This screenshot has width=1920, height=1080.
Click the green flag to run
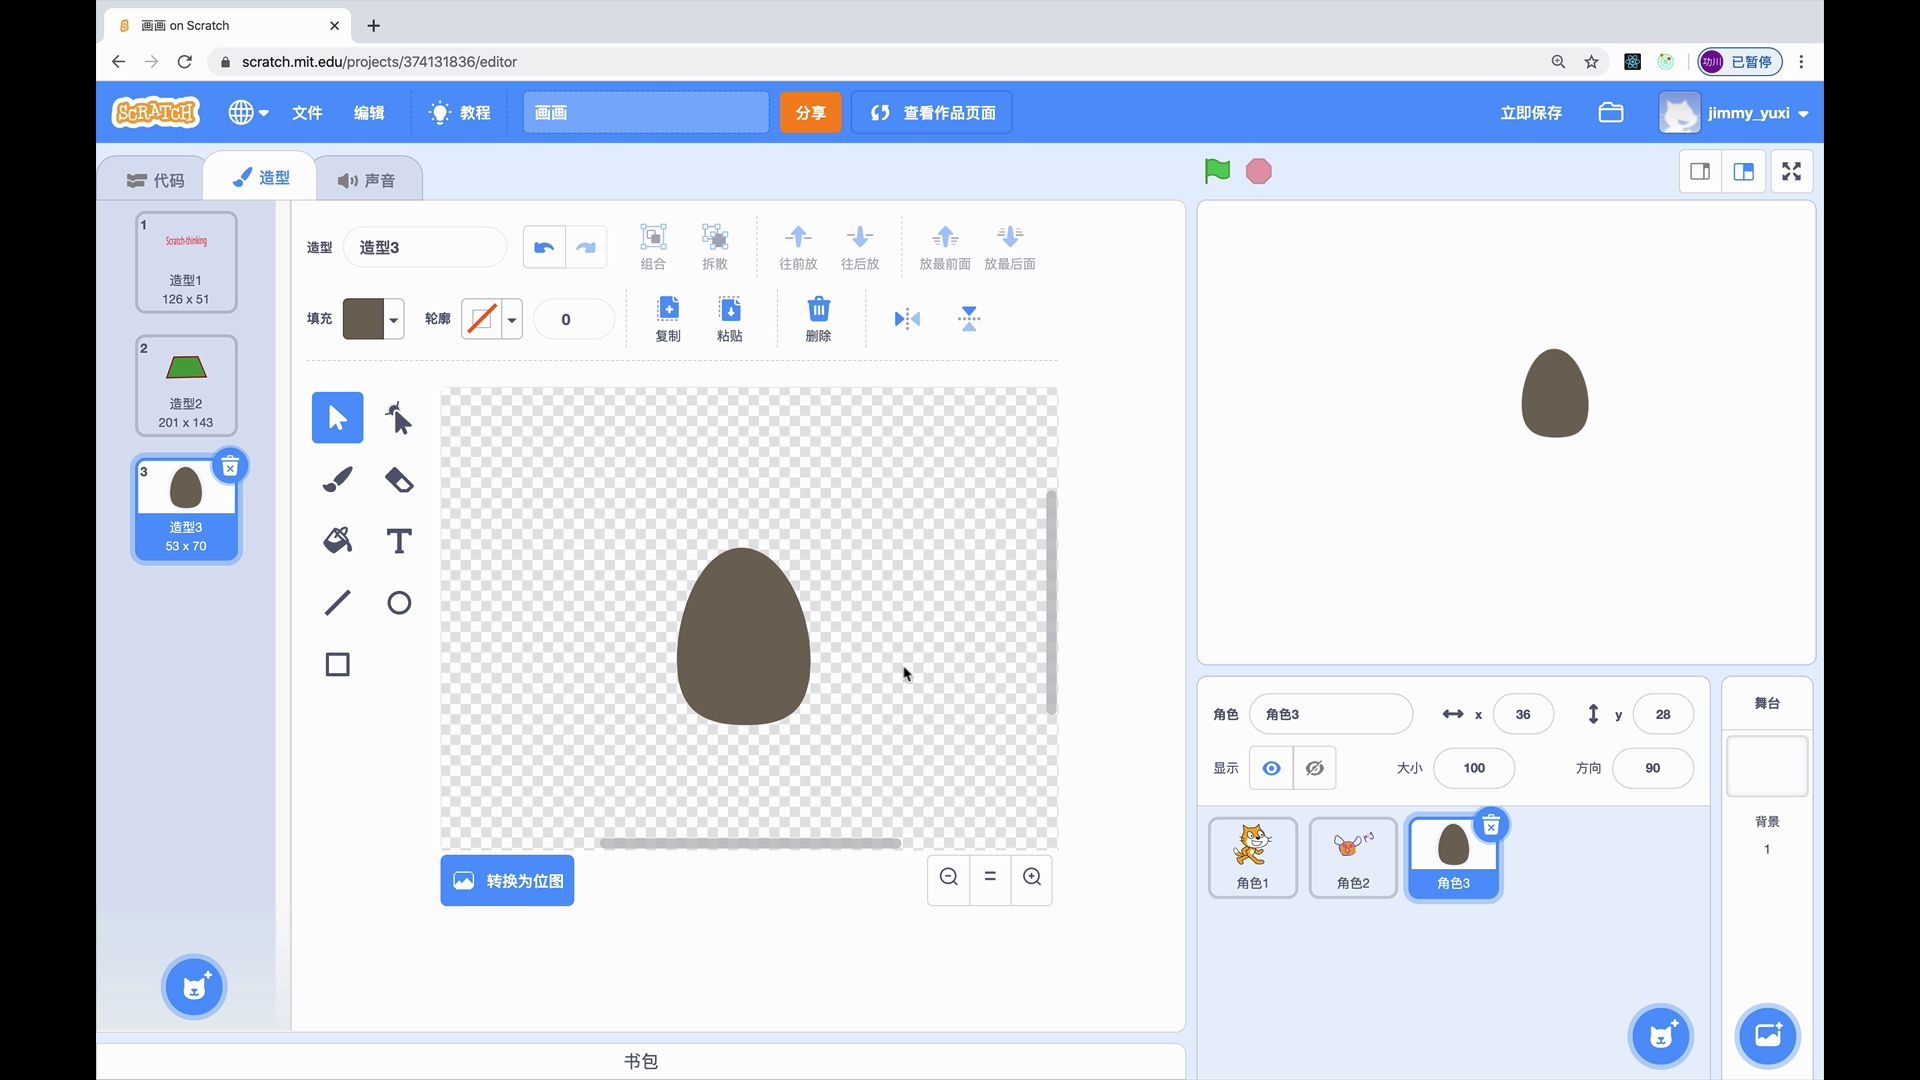1217,171
